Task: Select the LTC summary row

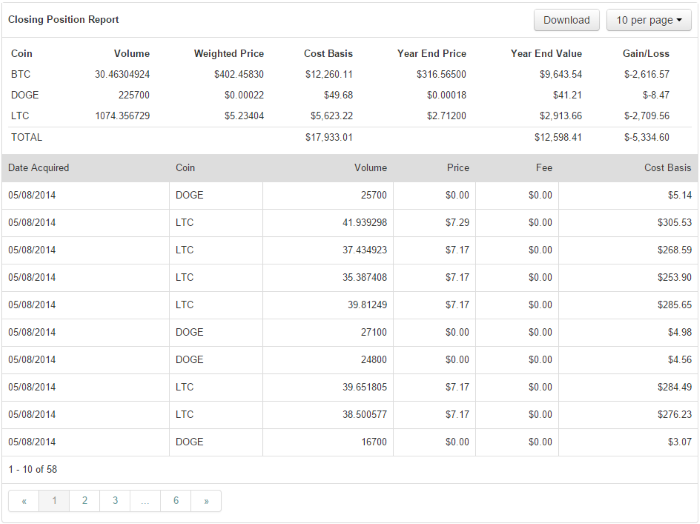Action: click(350, 116)
